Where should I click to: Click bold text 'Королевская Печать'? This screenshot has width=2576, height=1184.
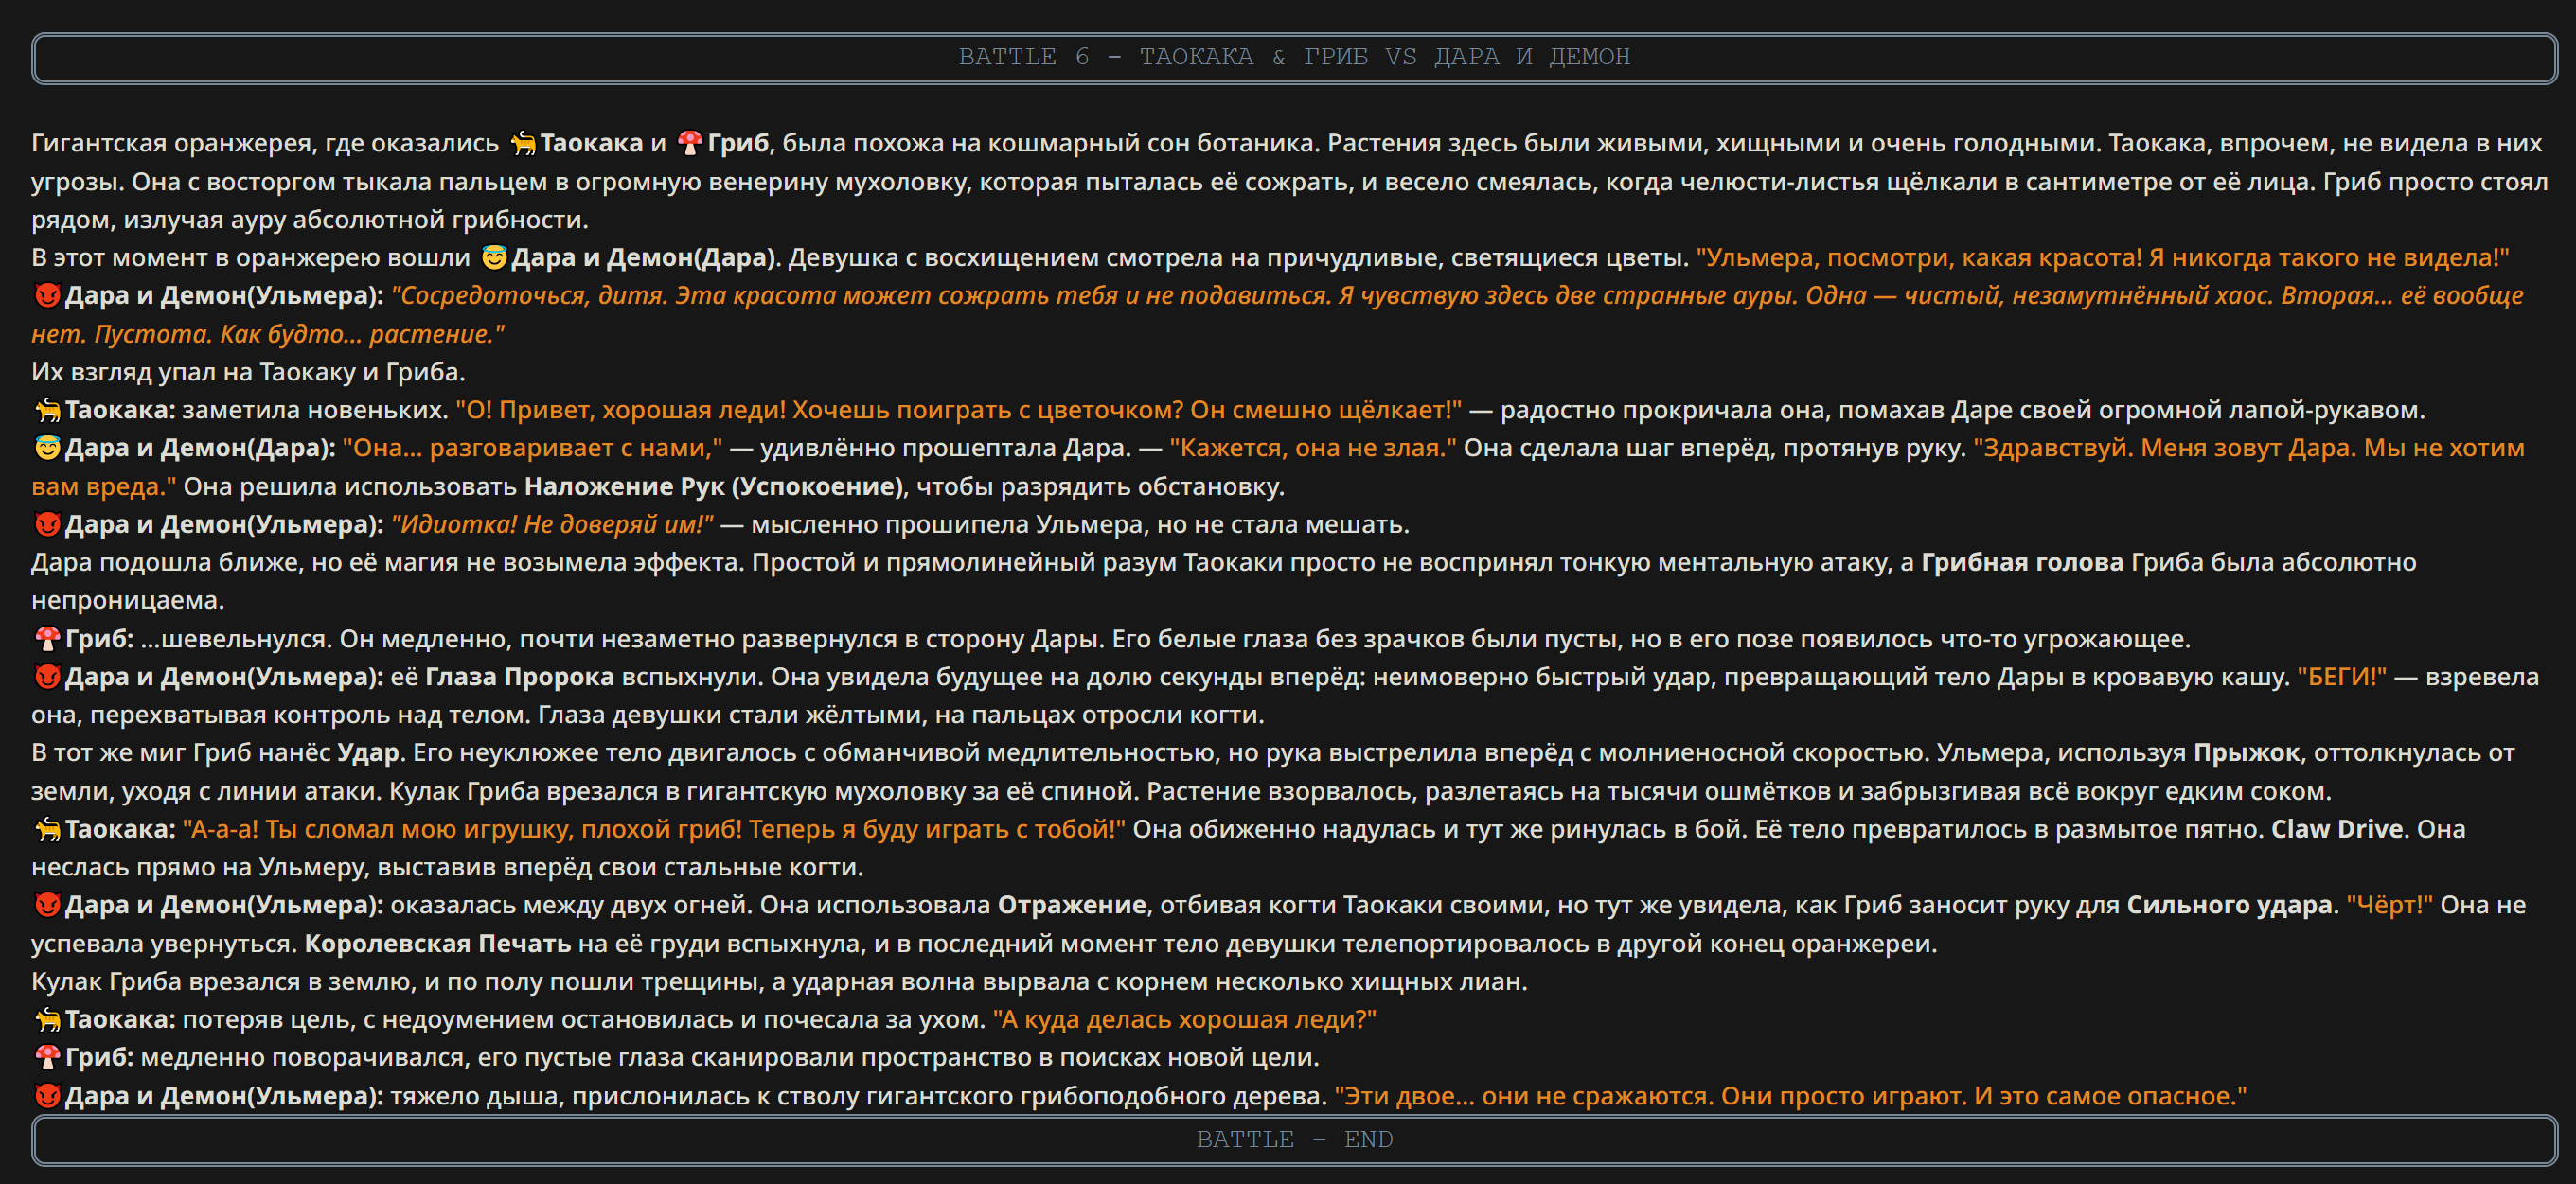(x=437, y=944)
